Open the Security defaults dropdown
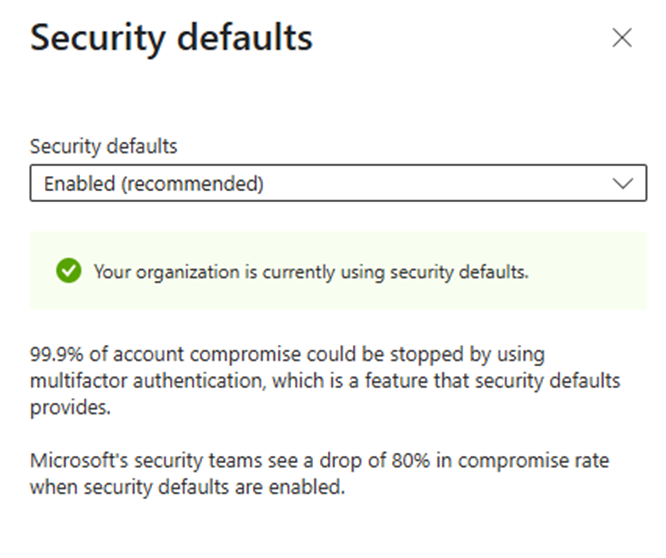This screenshot has width=666, height=558. 338,183
